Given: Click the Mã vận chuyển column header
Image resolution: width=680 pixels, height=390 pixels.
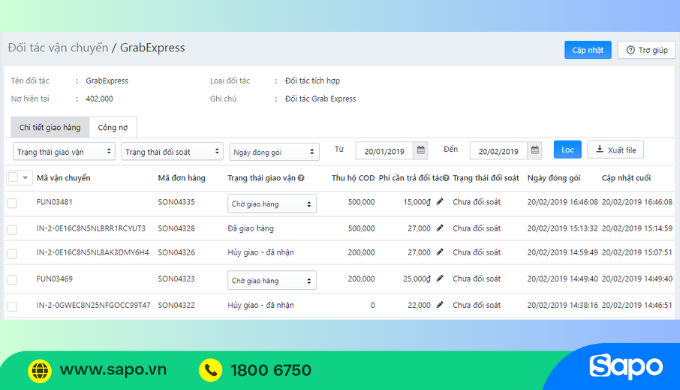Looking at the screenshot, I should [x=63, y=178].
